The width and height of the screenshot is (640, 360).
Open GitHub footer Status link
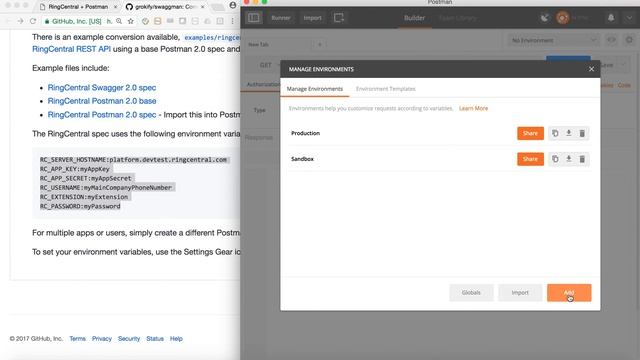tap(155, 338)
